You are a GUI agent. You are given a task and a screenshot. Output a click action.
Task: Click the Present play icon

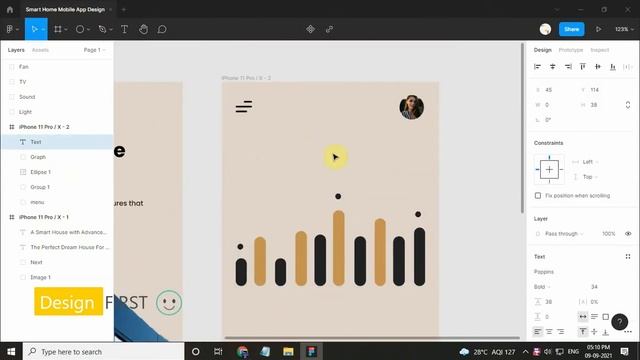598,29
